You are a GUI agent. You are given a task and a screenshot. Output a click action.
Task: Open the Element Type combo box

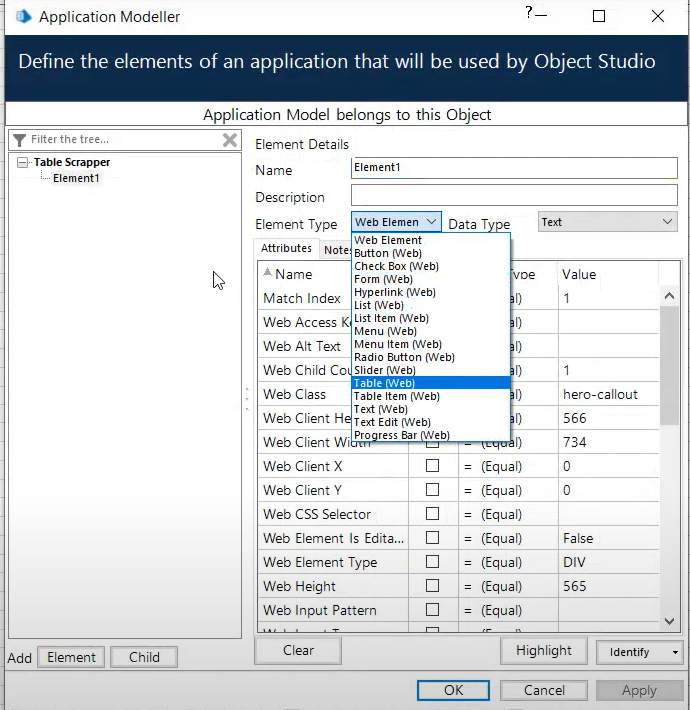coord(396,222)
